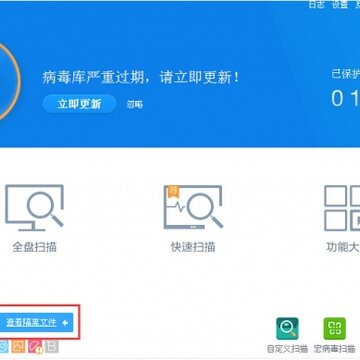Open the 功能大全 grid icon
The width and height of the screenshot is (360, 360).
coord(342,208)
